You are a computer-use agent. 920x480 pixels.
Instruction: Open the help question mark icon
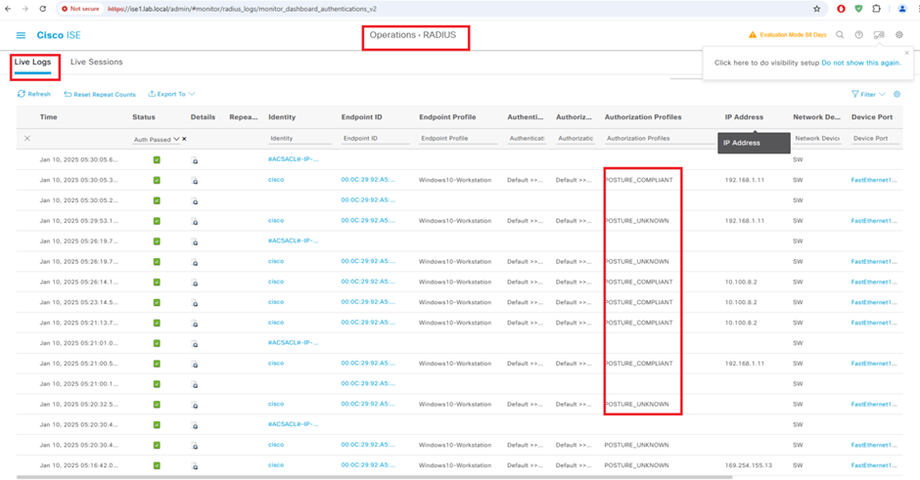(859, 35)
